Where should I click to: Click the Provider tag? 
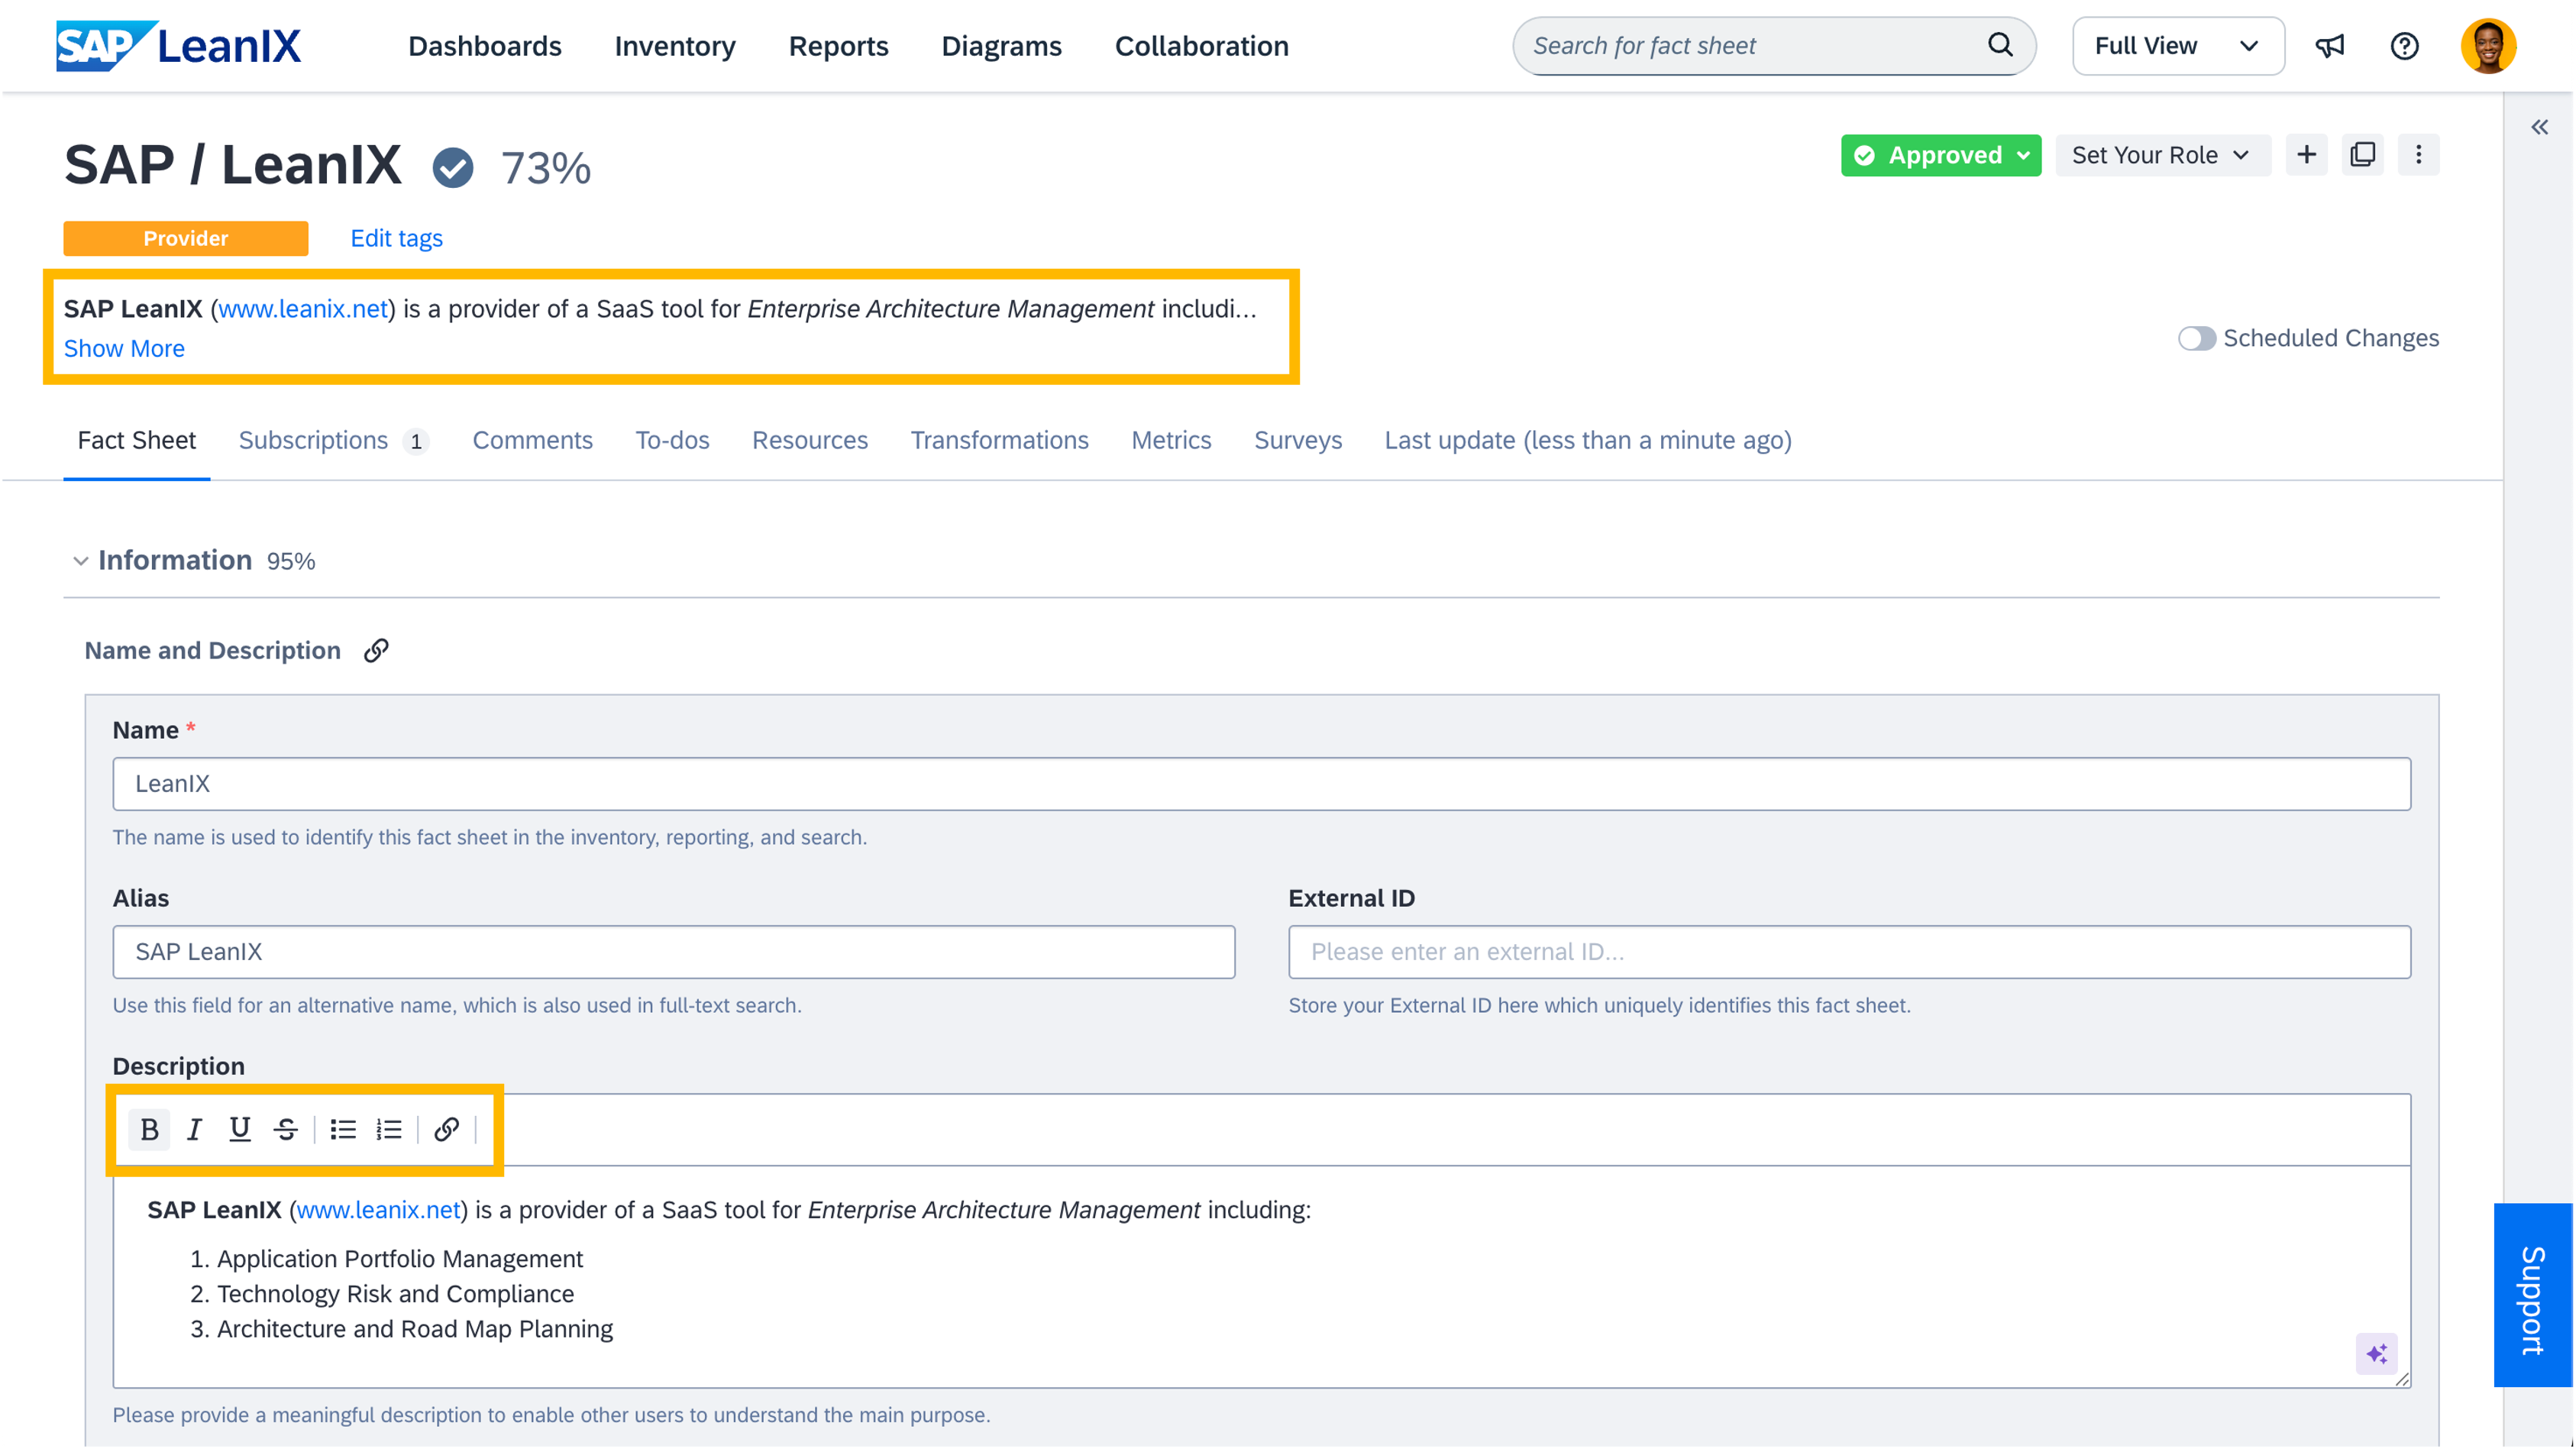tap(186, 239)
